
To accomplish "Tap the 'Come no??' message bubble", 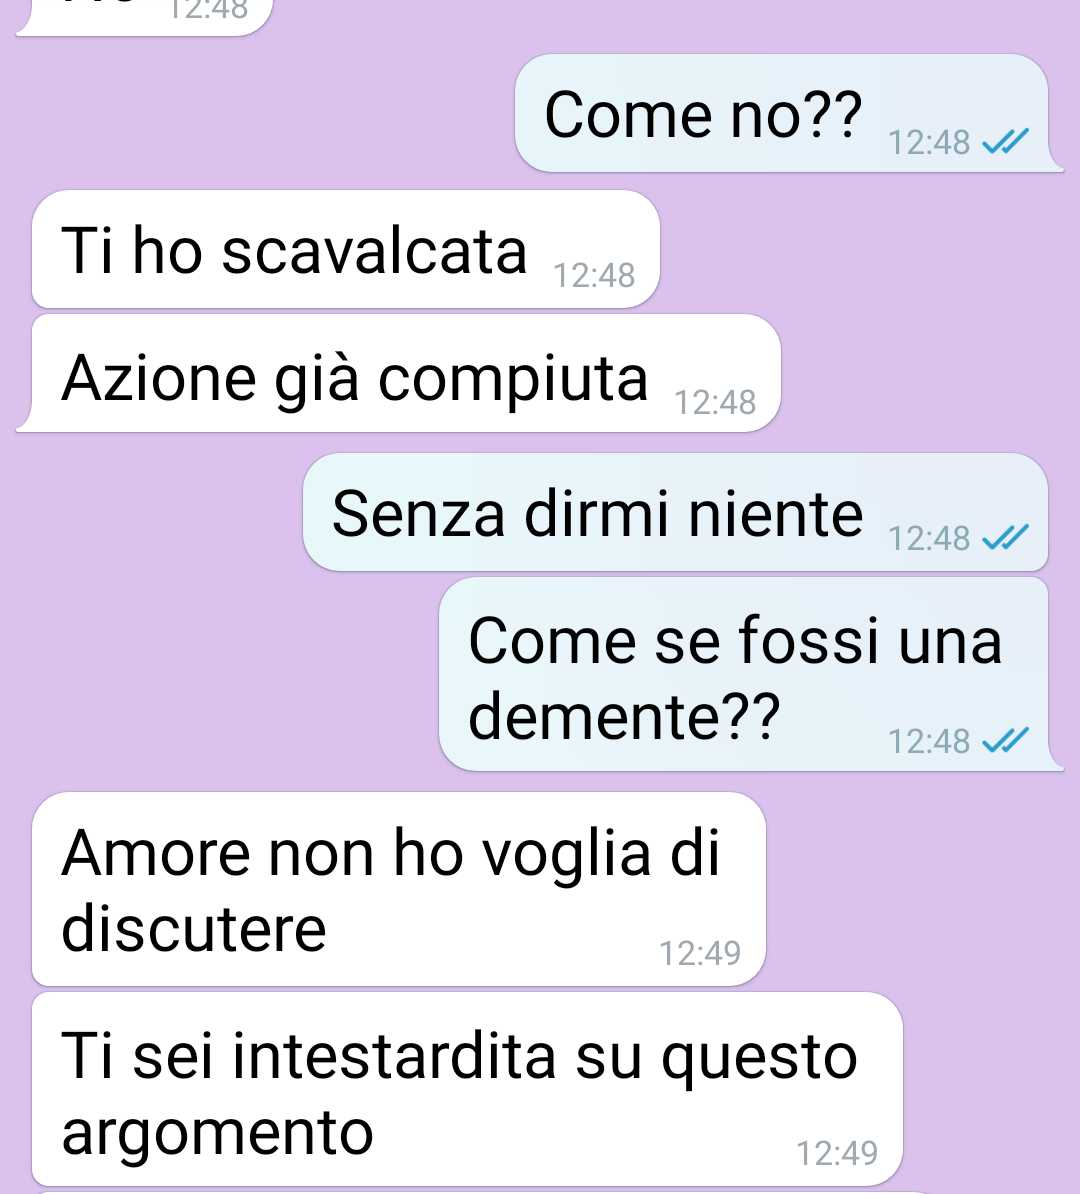I will (x=784, y=113).
